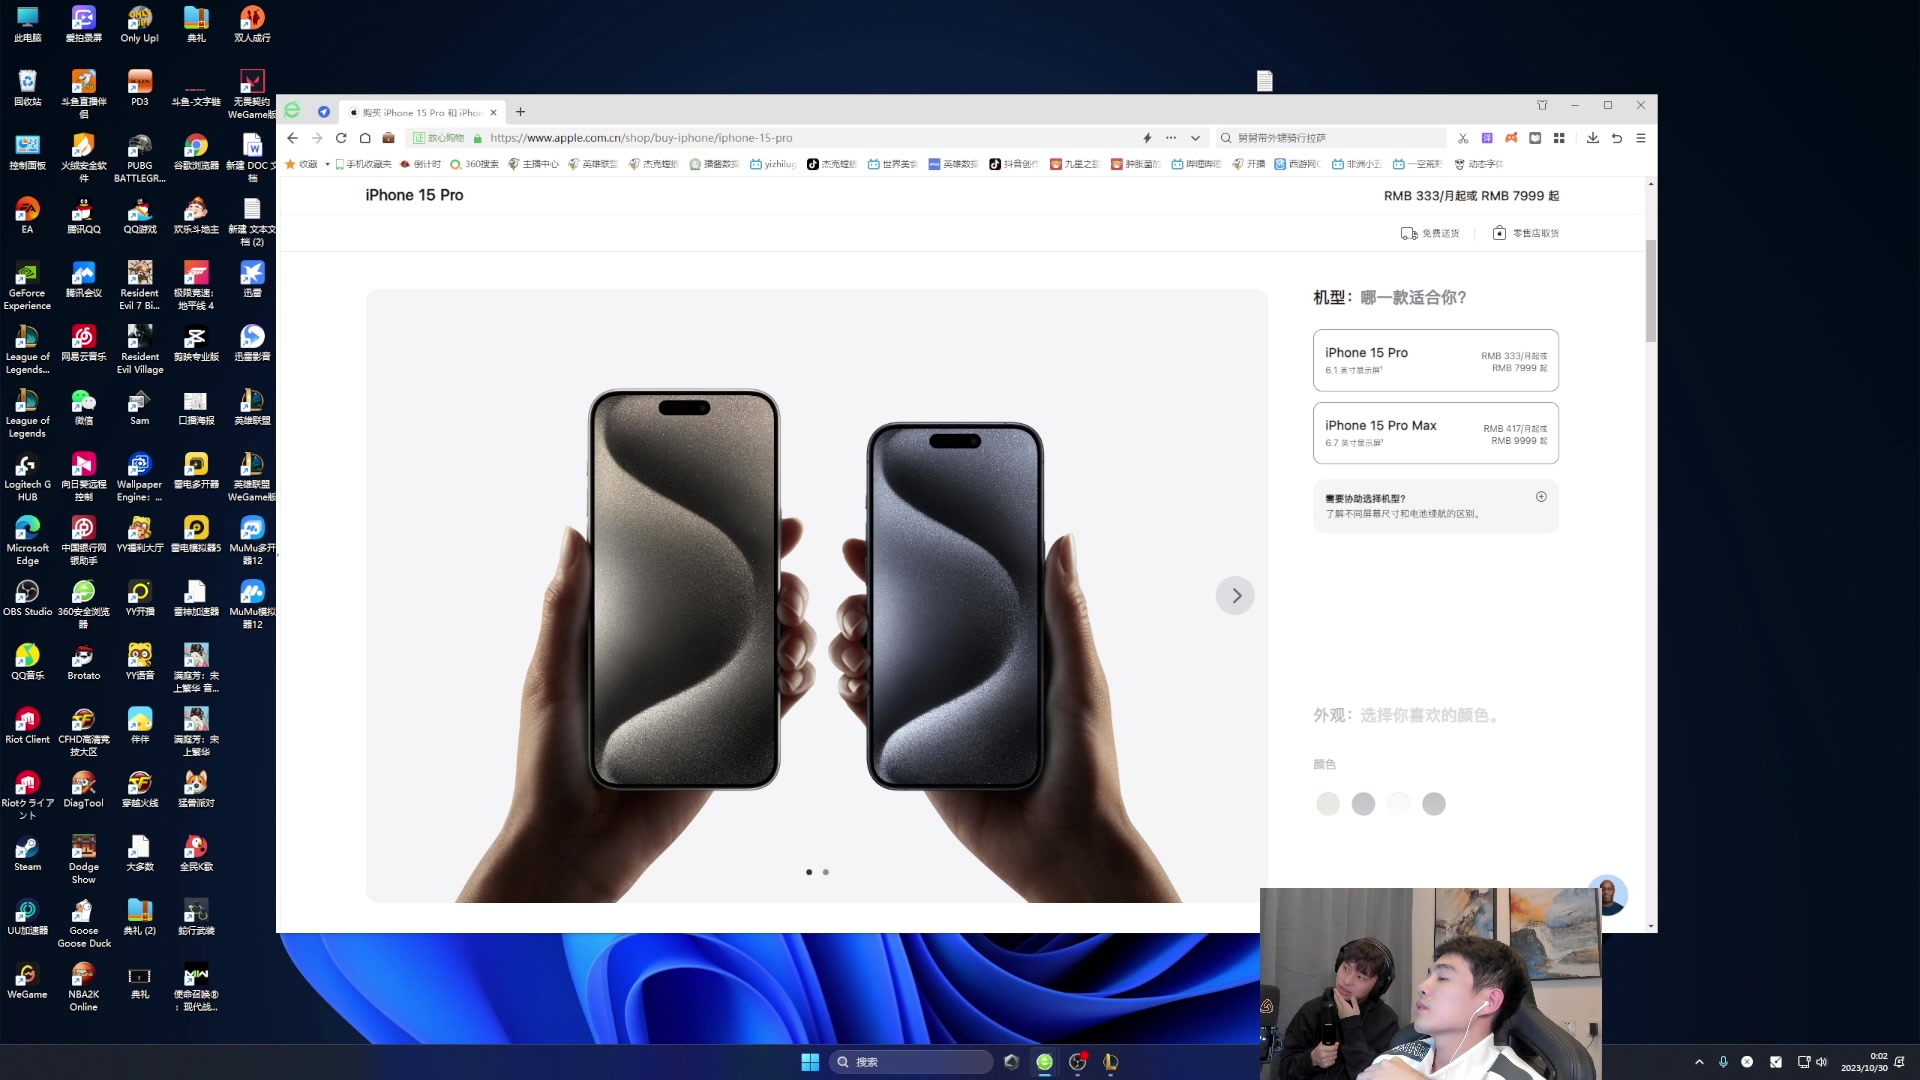Expand the address bar dropdown chevron

pos(1195,138)
